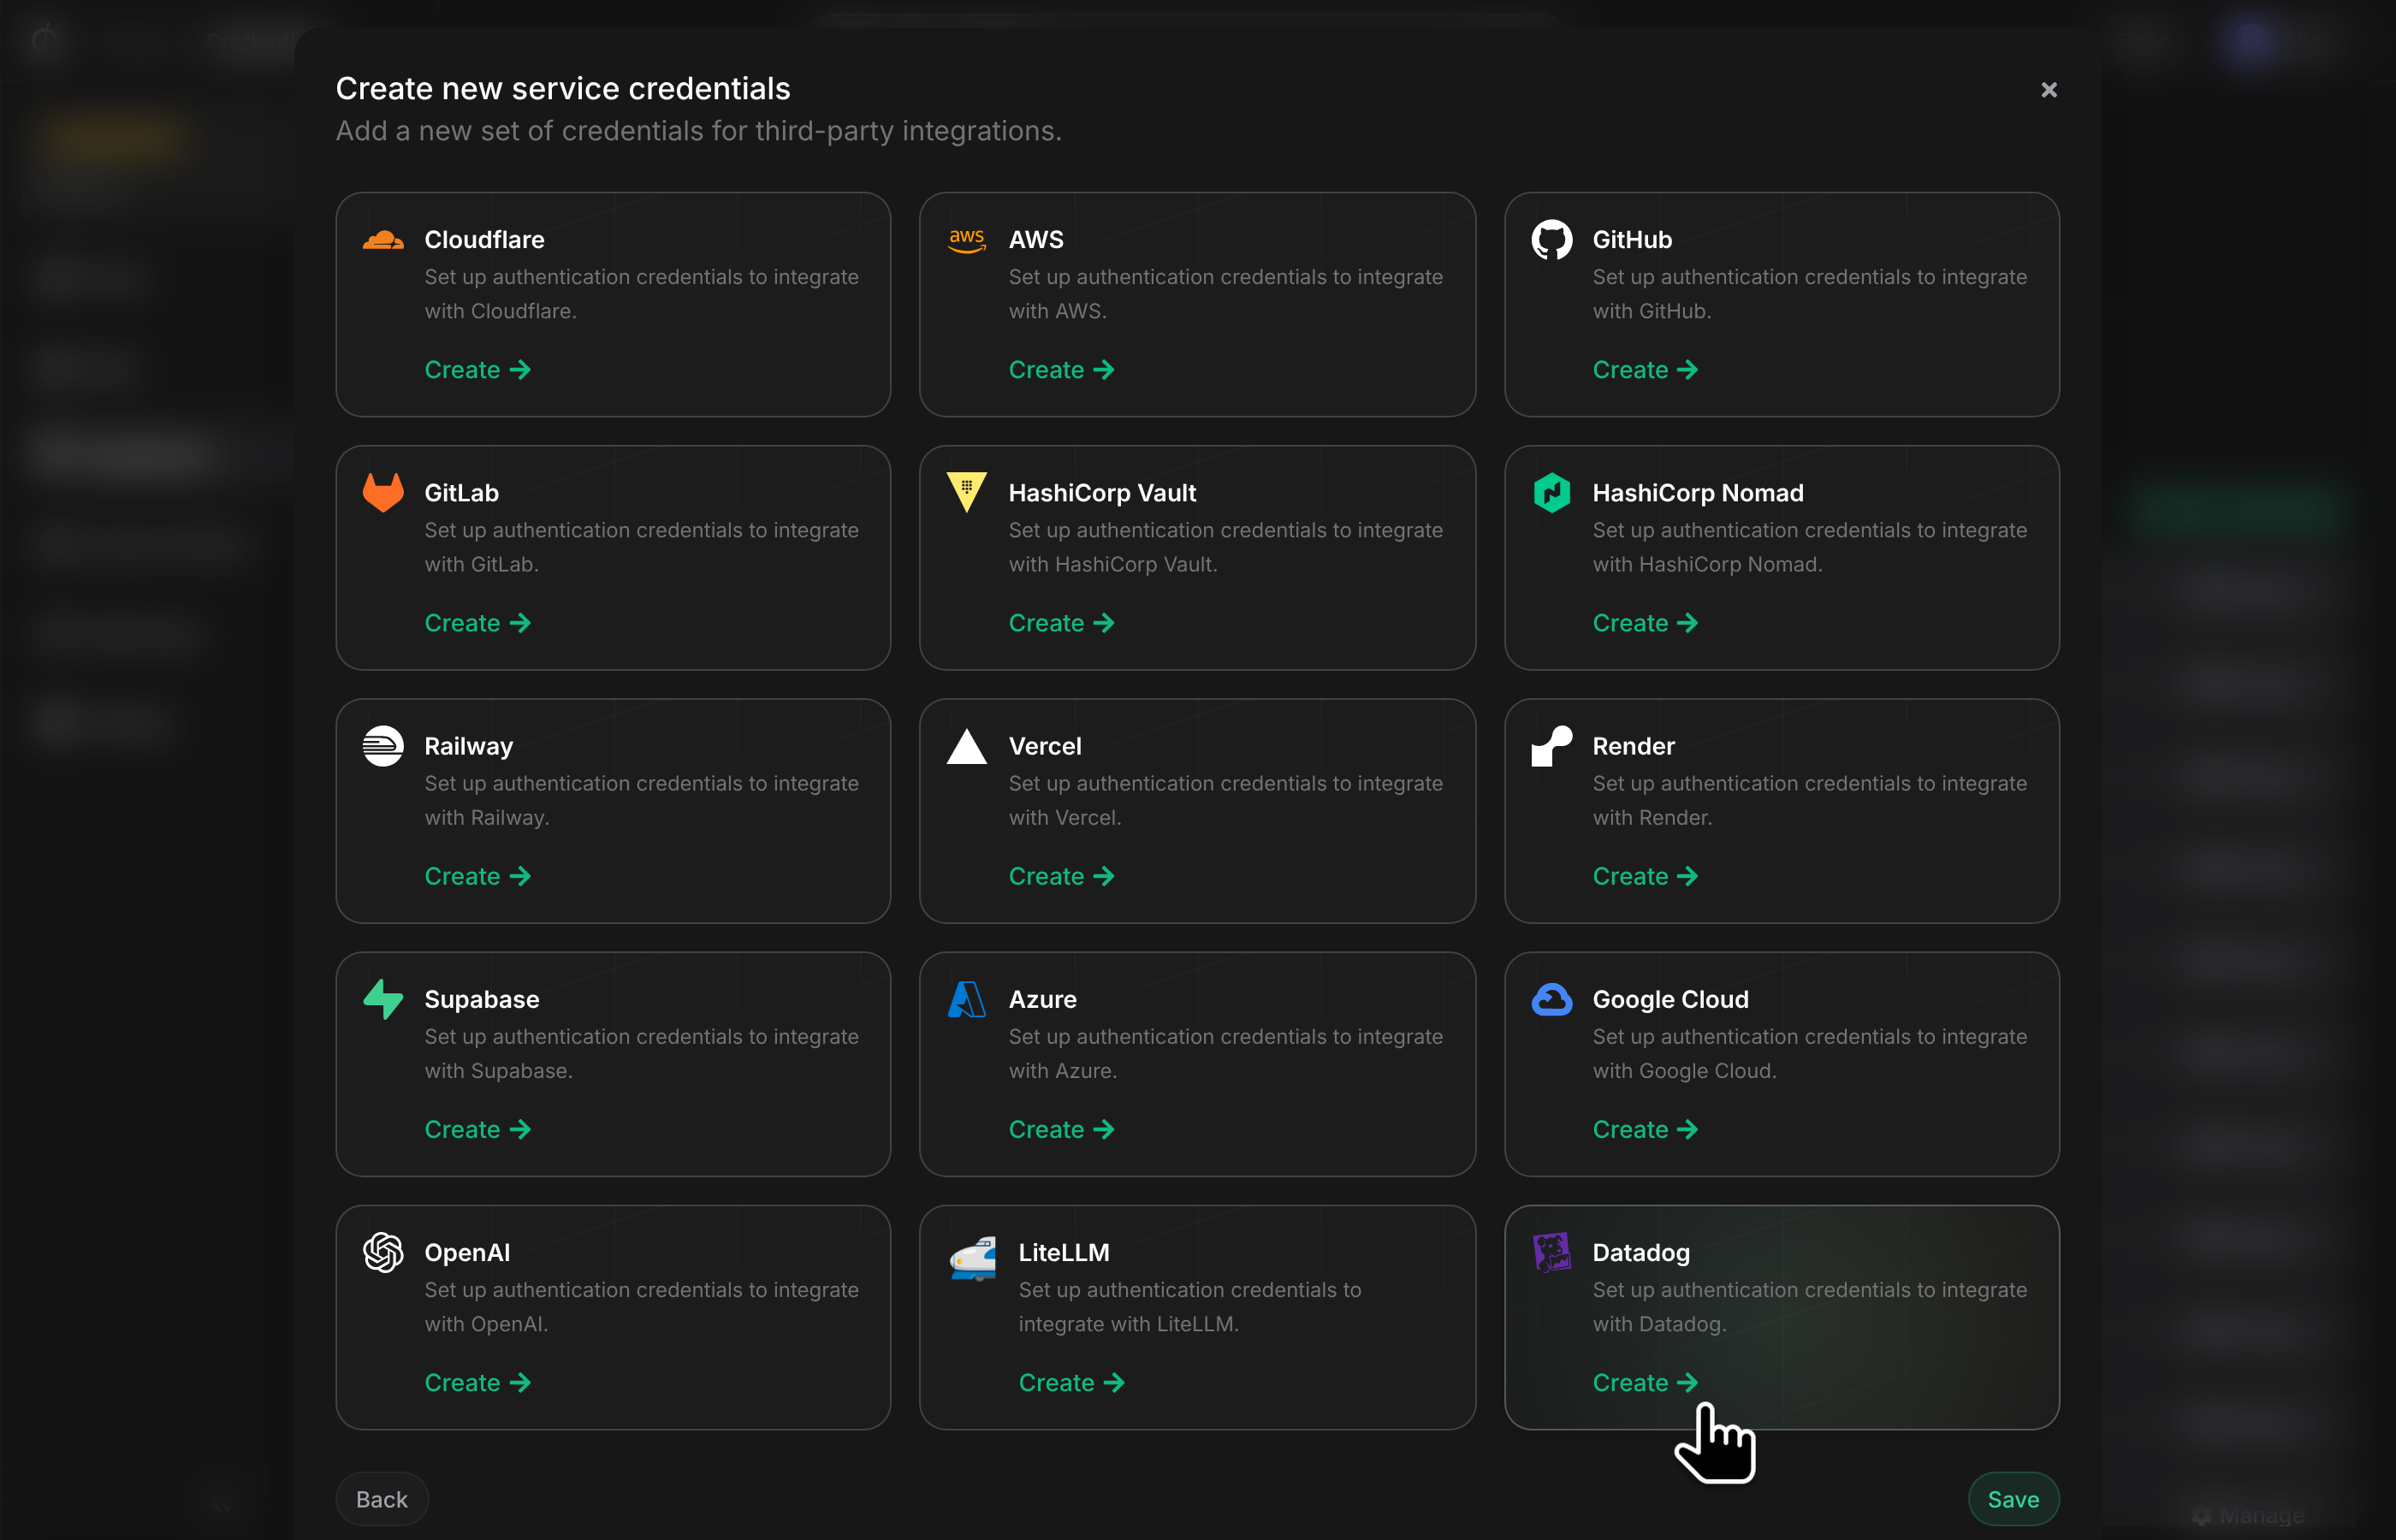Click the Render logo icon
The width and height of the screenshot is (2396, 1540).
pos(1551,746)
